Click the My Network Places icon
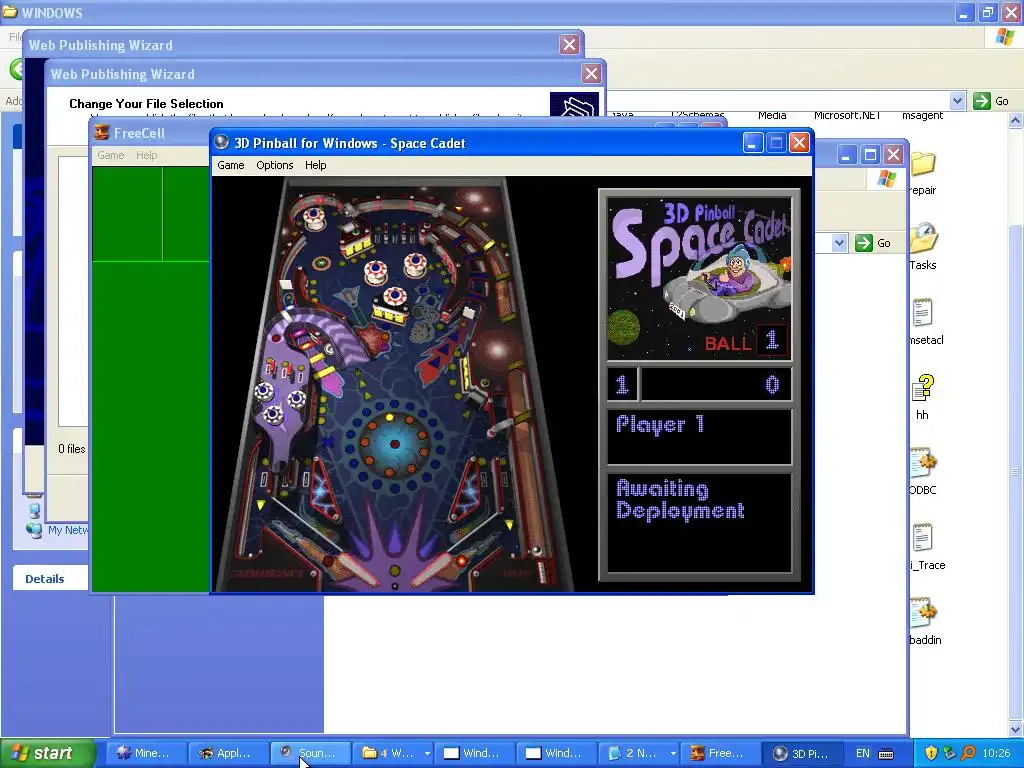1024x768 pixels. click(34, 530)
